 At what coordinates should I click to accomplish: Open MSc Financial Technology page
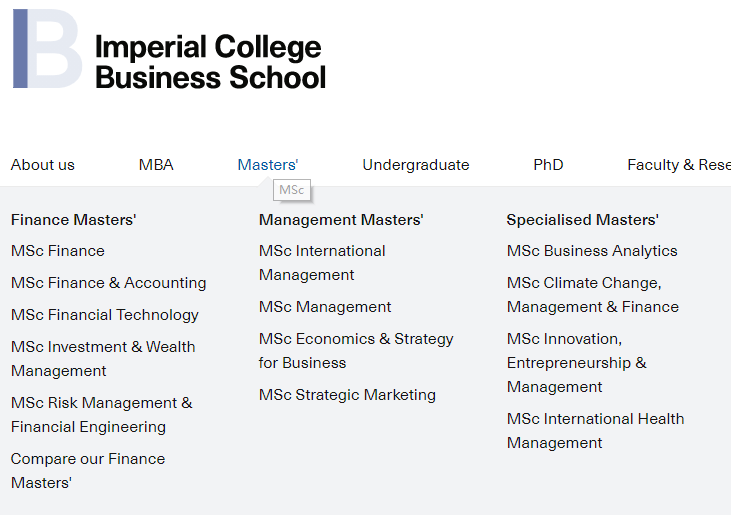pyautogui.click(x=105, y=315)
